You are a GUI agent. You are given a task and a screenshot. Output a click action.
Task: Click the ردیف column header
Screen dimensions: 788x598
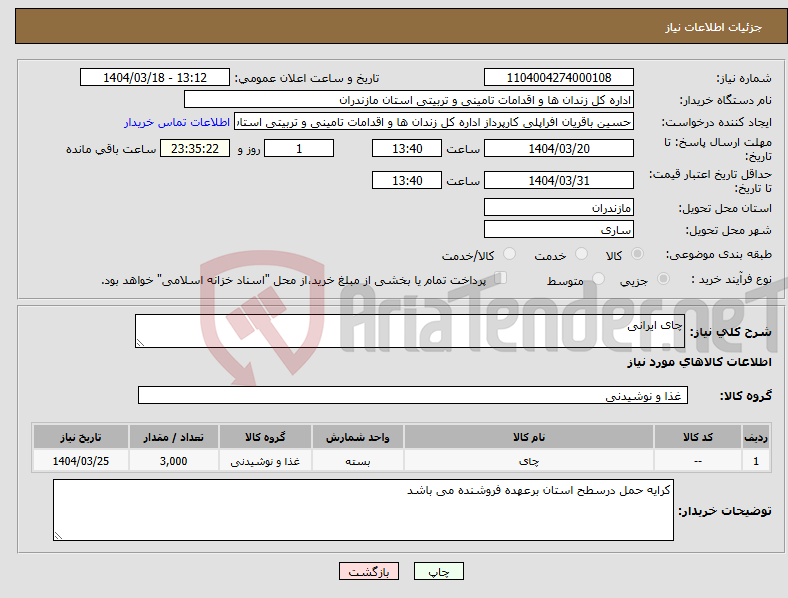click(756, 437)
